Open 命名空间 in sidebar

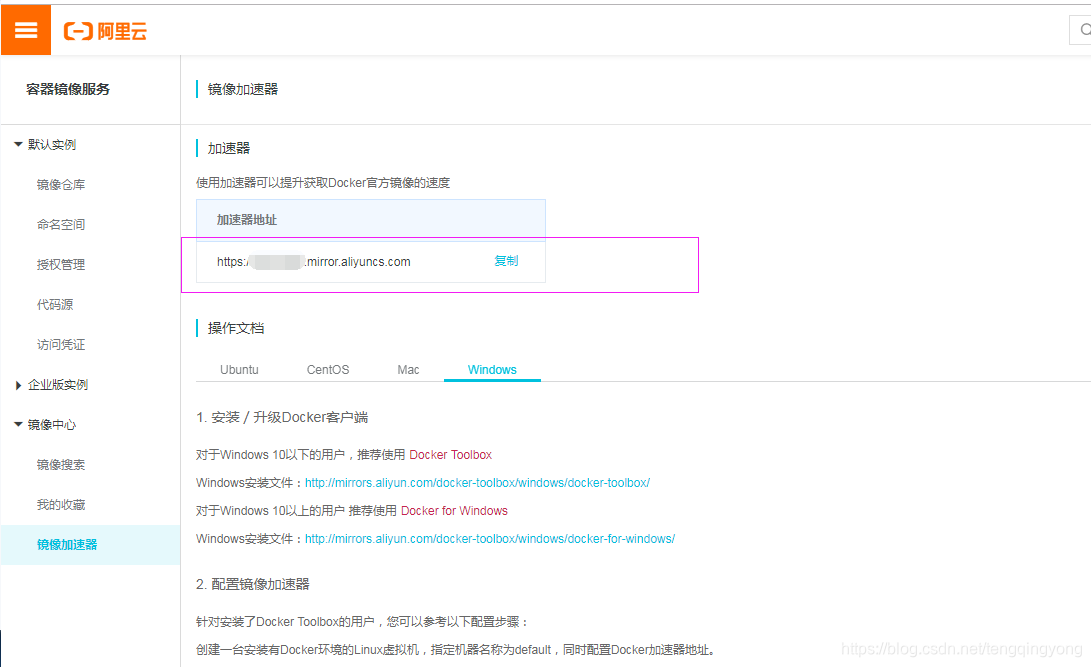click(61, 225)
